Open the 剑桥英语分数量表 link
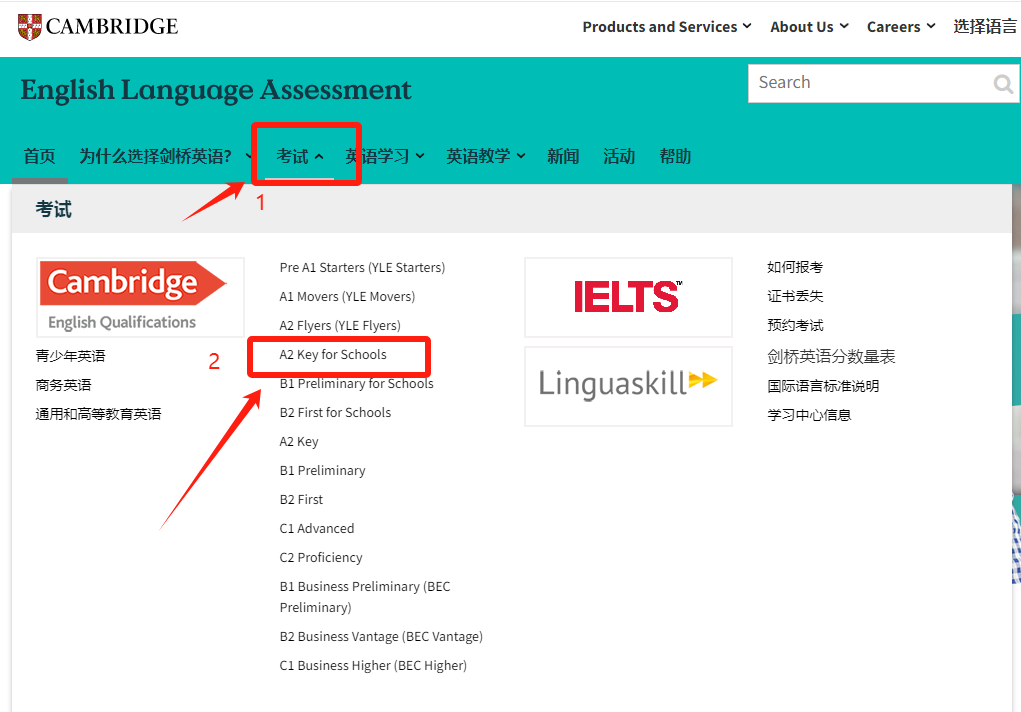This screenshot has width=1021, height=712. [x=831, y=357]
